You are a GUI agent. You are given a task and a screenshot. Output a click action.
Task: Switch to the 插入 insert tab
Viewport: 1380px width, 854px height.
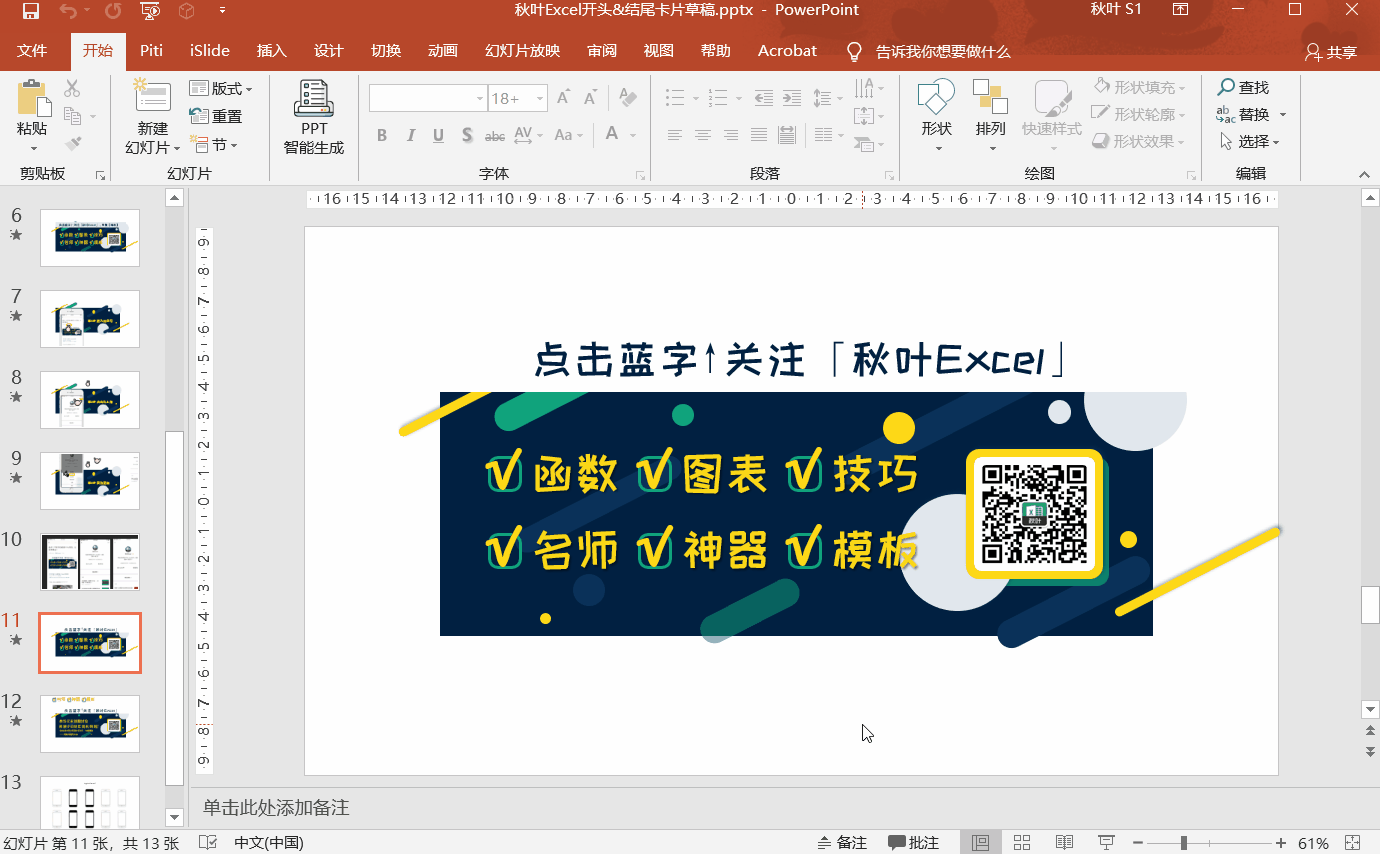(x=271, y=51)
